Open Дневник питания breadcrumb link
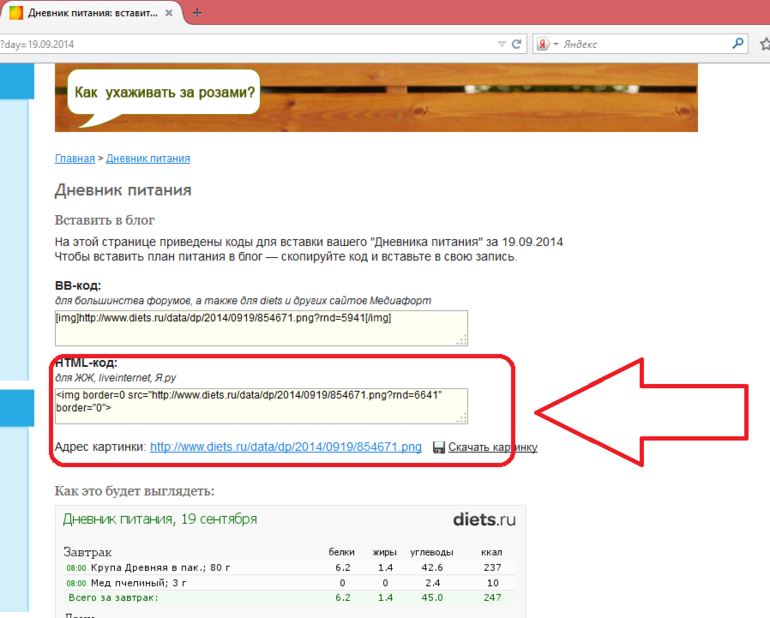770x618 pixels. 148,158
